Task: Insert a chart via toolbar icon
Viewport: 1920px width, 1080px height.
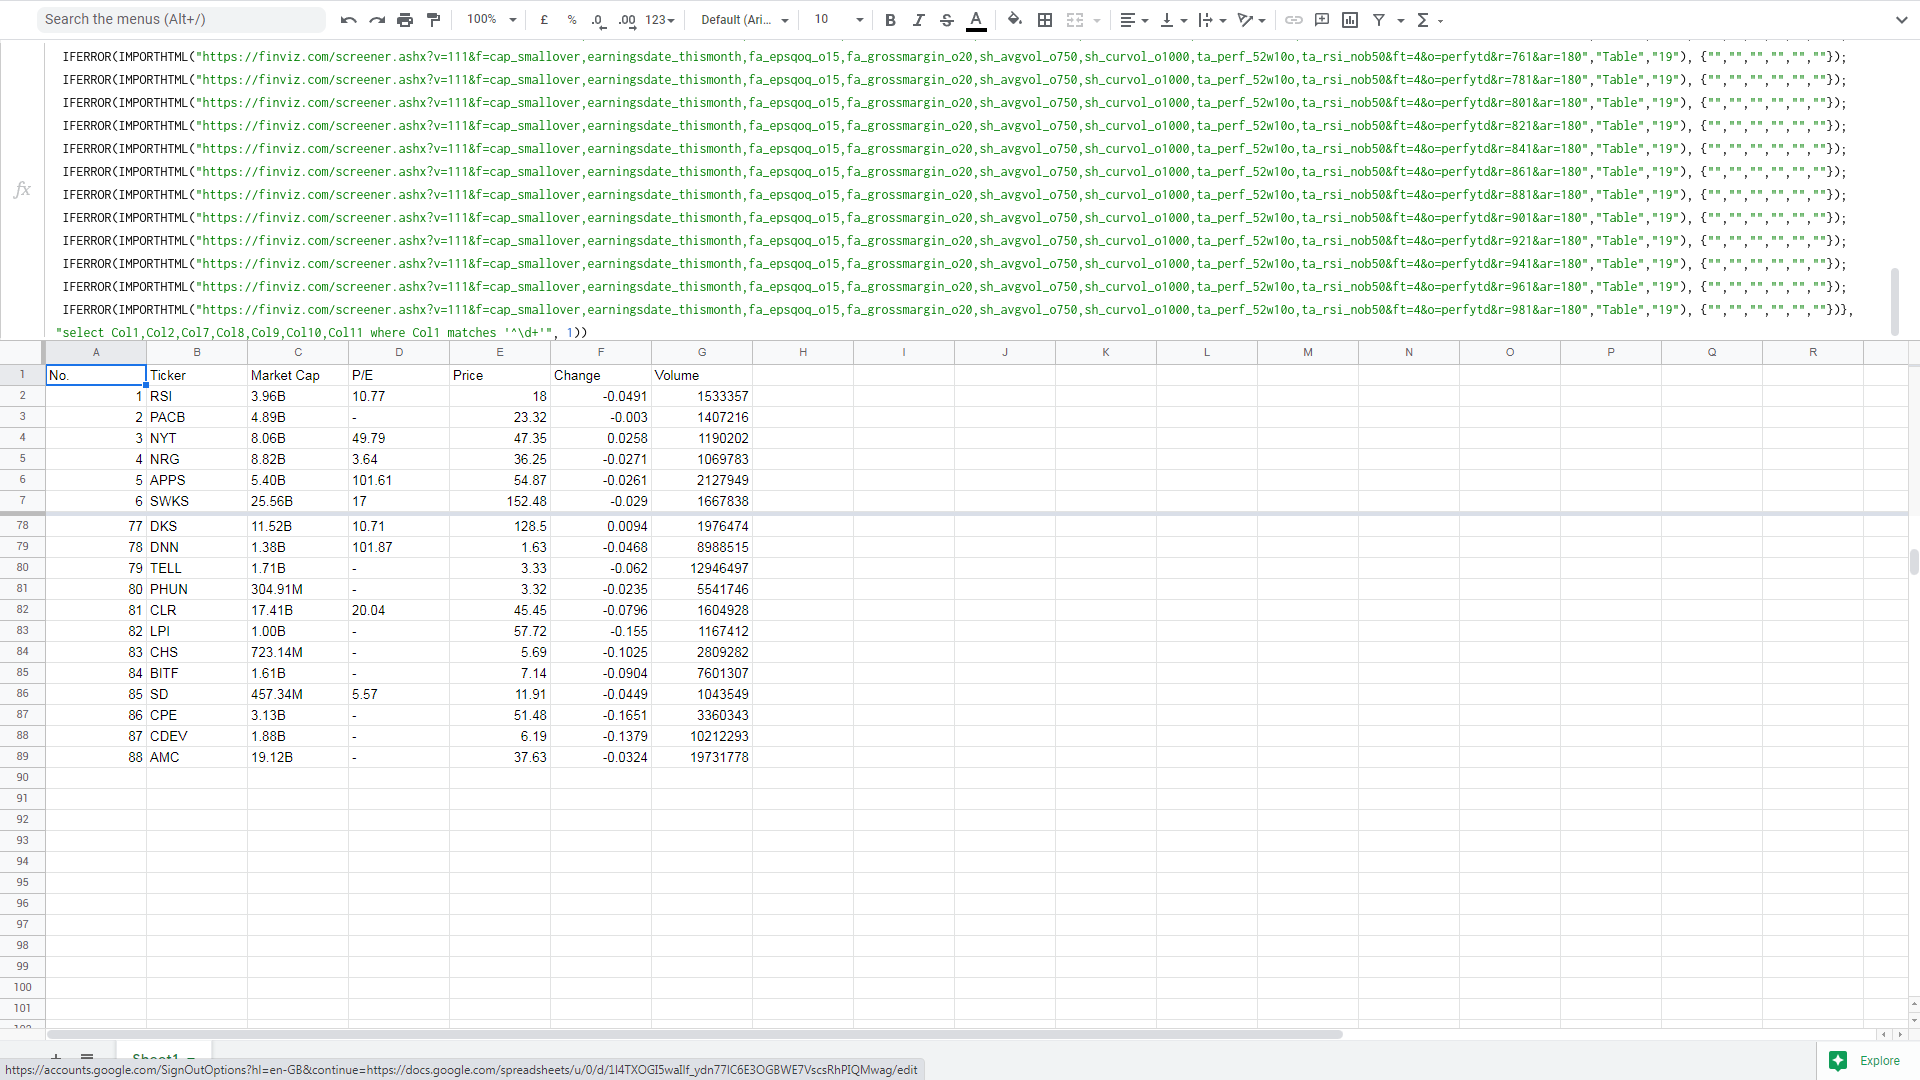Action: point(1350,20)
